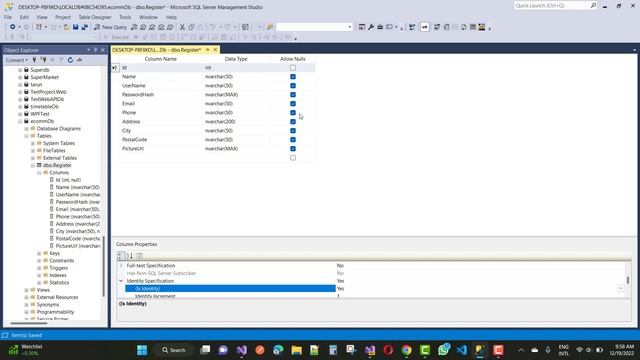Toggle Allow Nulls for Email column

pos(293,104)
